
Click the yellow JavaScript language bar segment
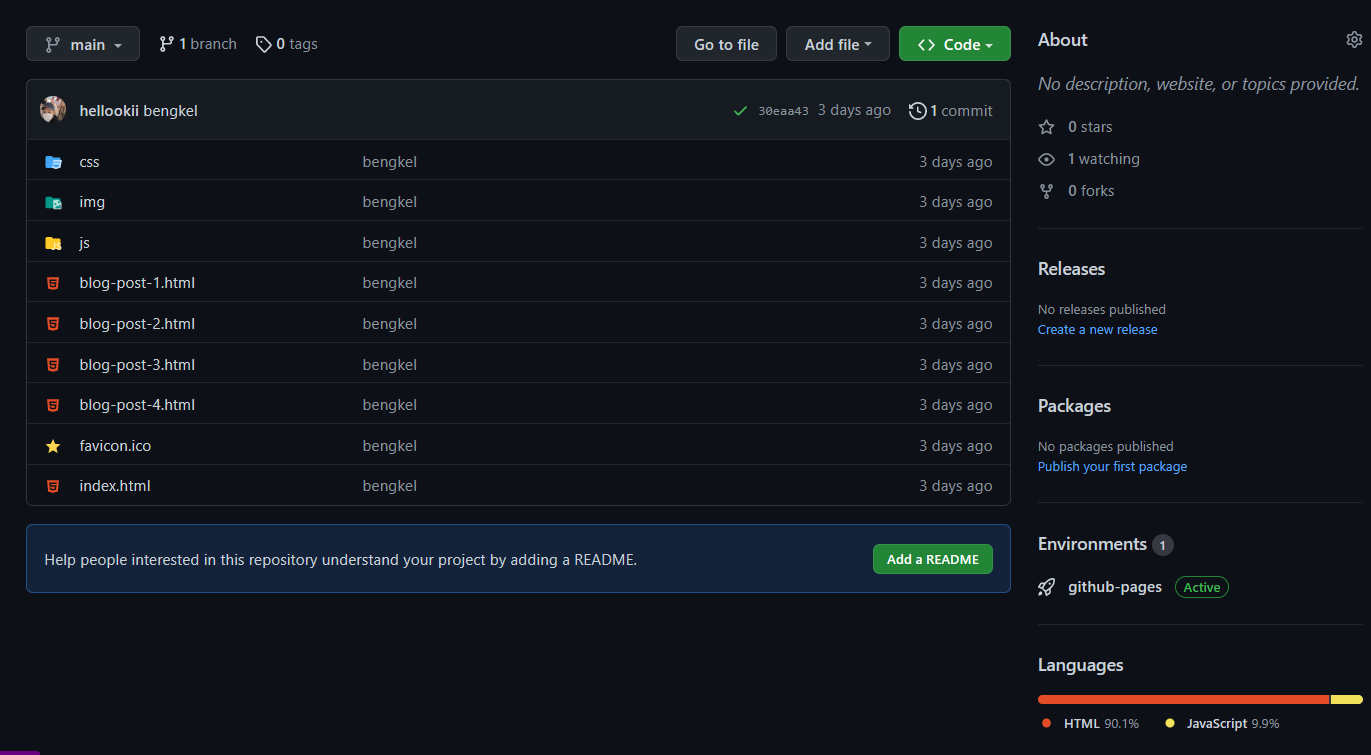pyautogui.click(x=1347, y=700)
